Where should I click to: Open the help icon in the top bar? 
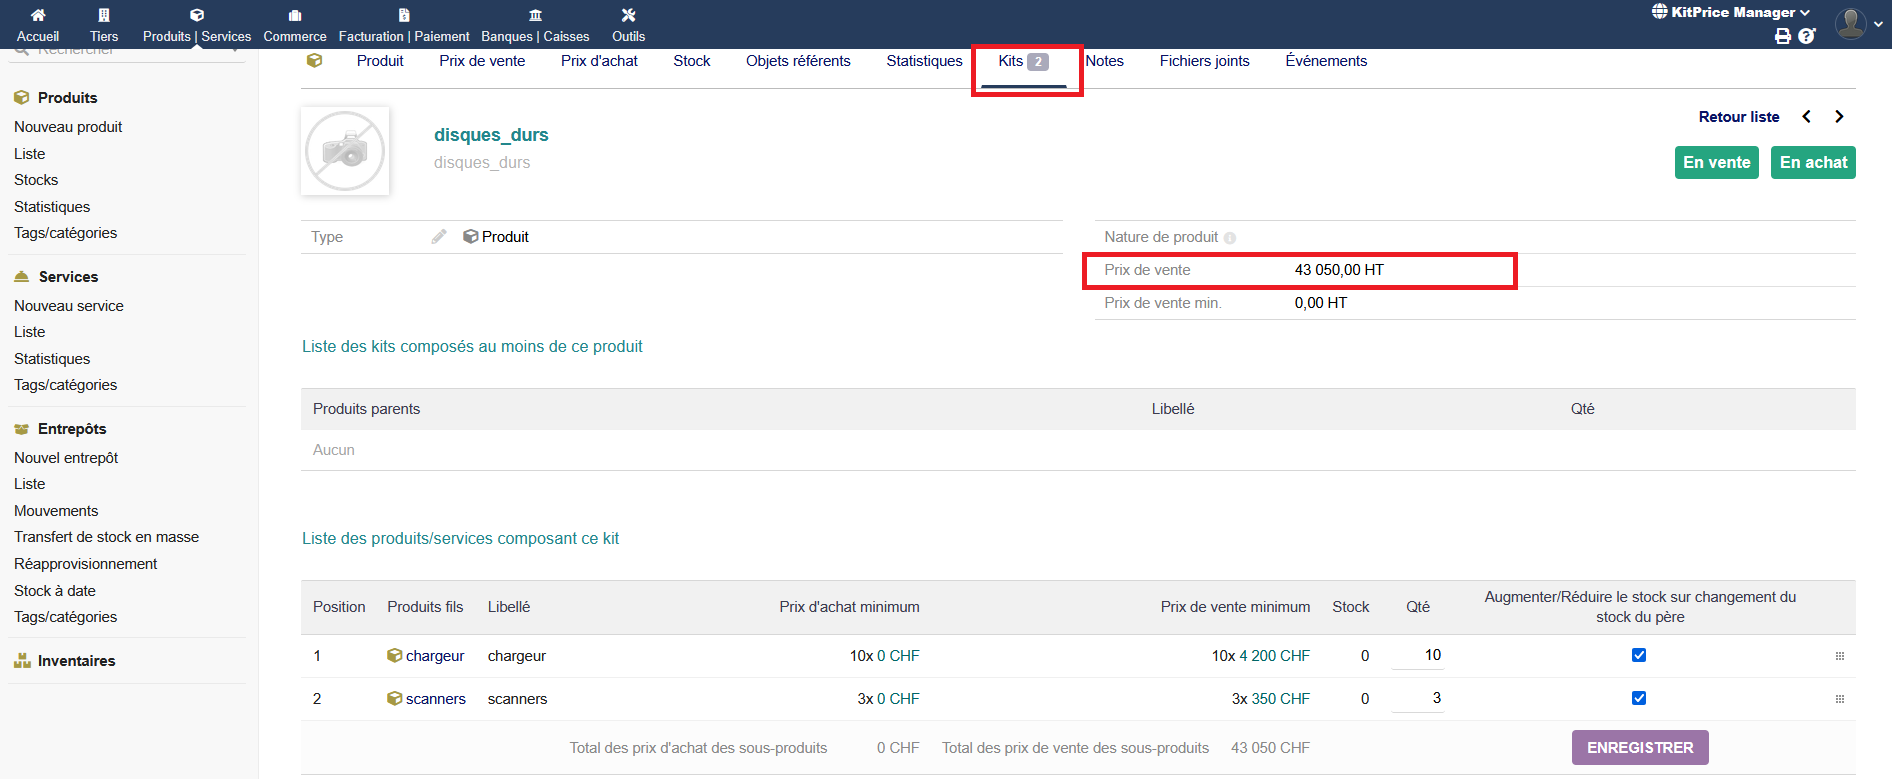pos(1806,36)
